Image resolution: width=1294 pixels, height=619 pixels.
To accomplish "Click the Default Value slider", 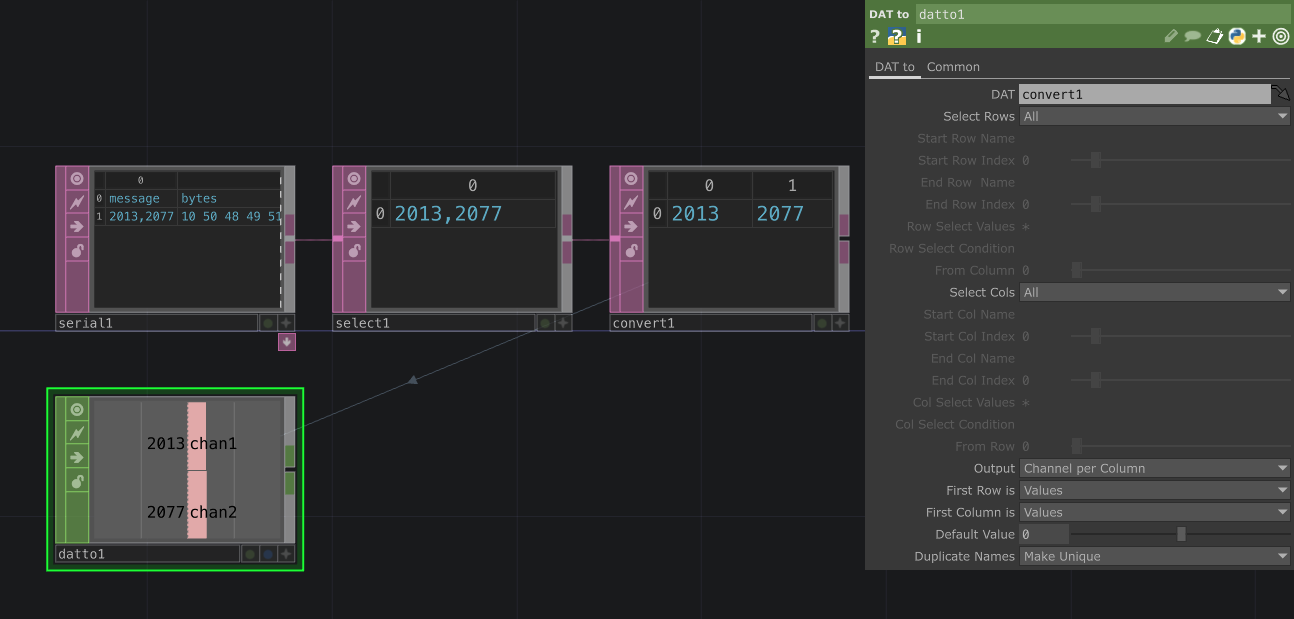I will (x=1181, y=535).
